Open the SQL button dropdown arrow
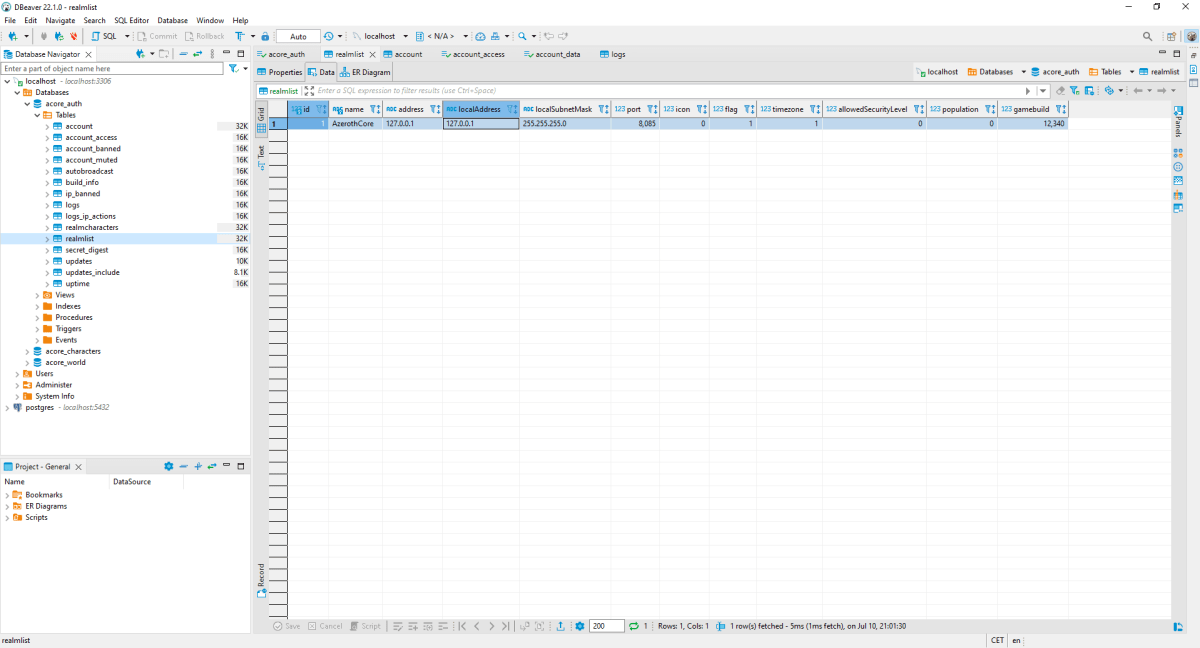 tap(127, 36)
